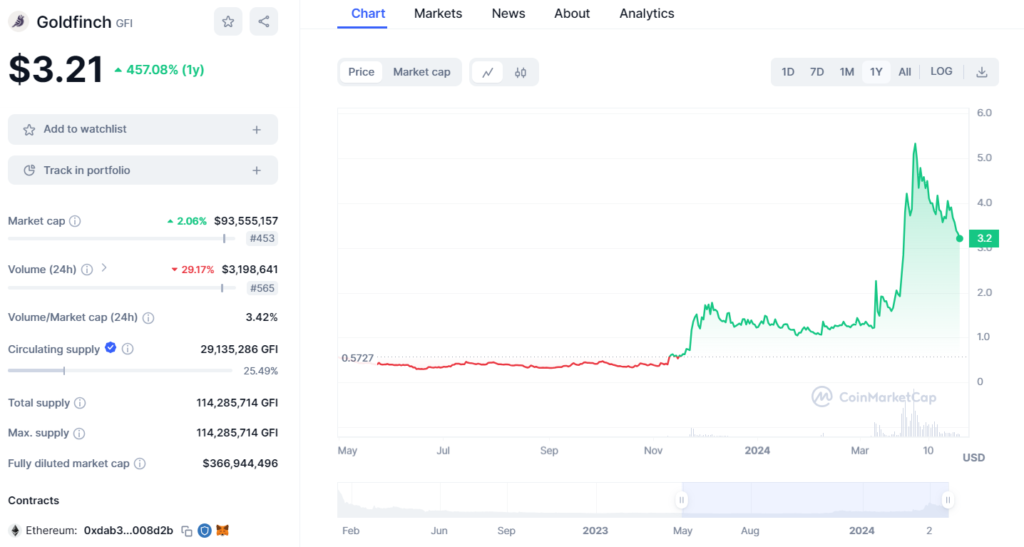Switch to candlestick chart icon
Screen dimensions: 1024x547
521,72
